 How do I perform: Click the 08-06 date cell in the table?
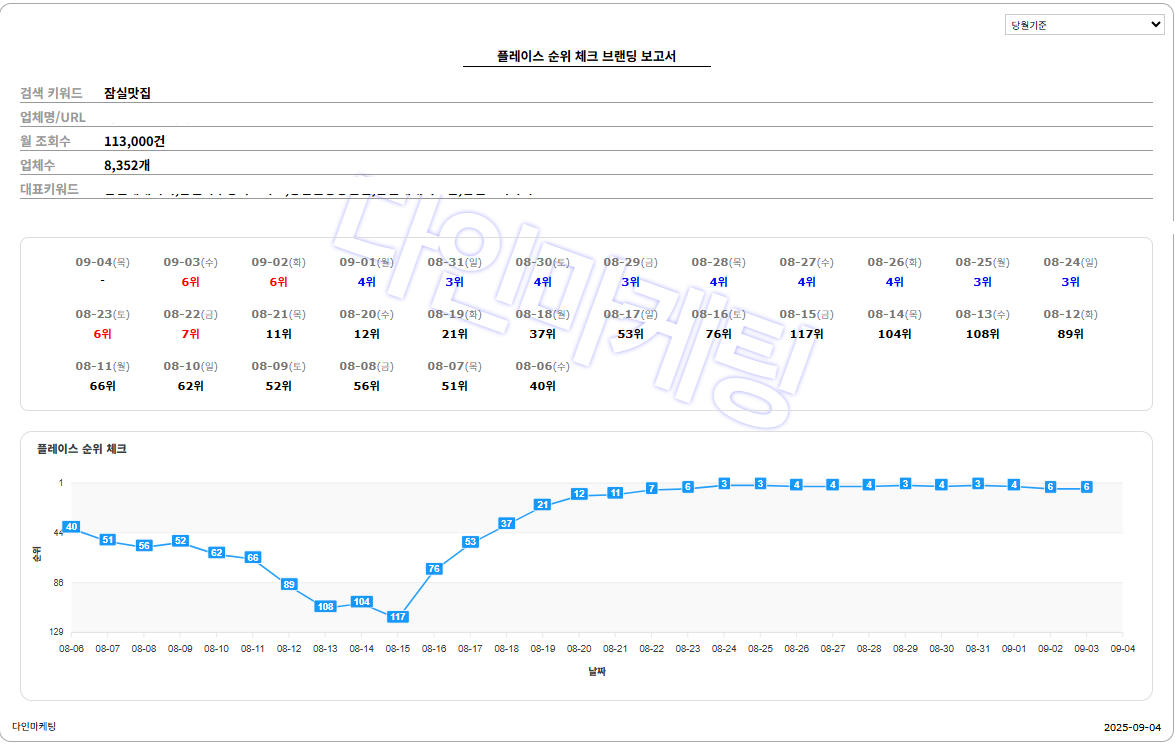[542, 367]
